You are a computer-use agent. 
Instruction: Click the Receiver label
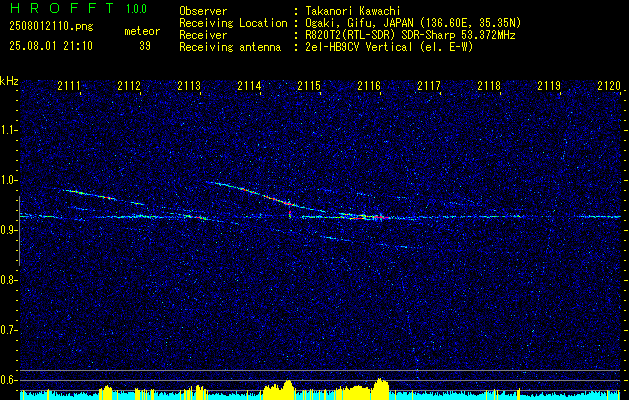pos(203,35)
